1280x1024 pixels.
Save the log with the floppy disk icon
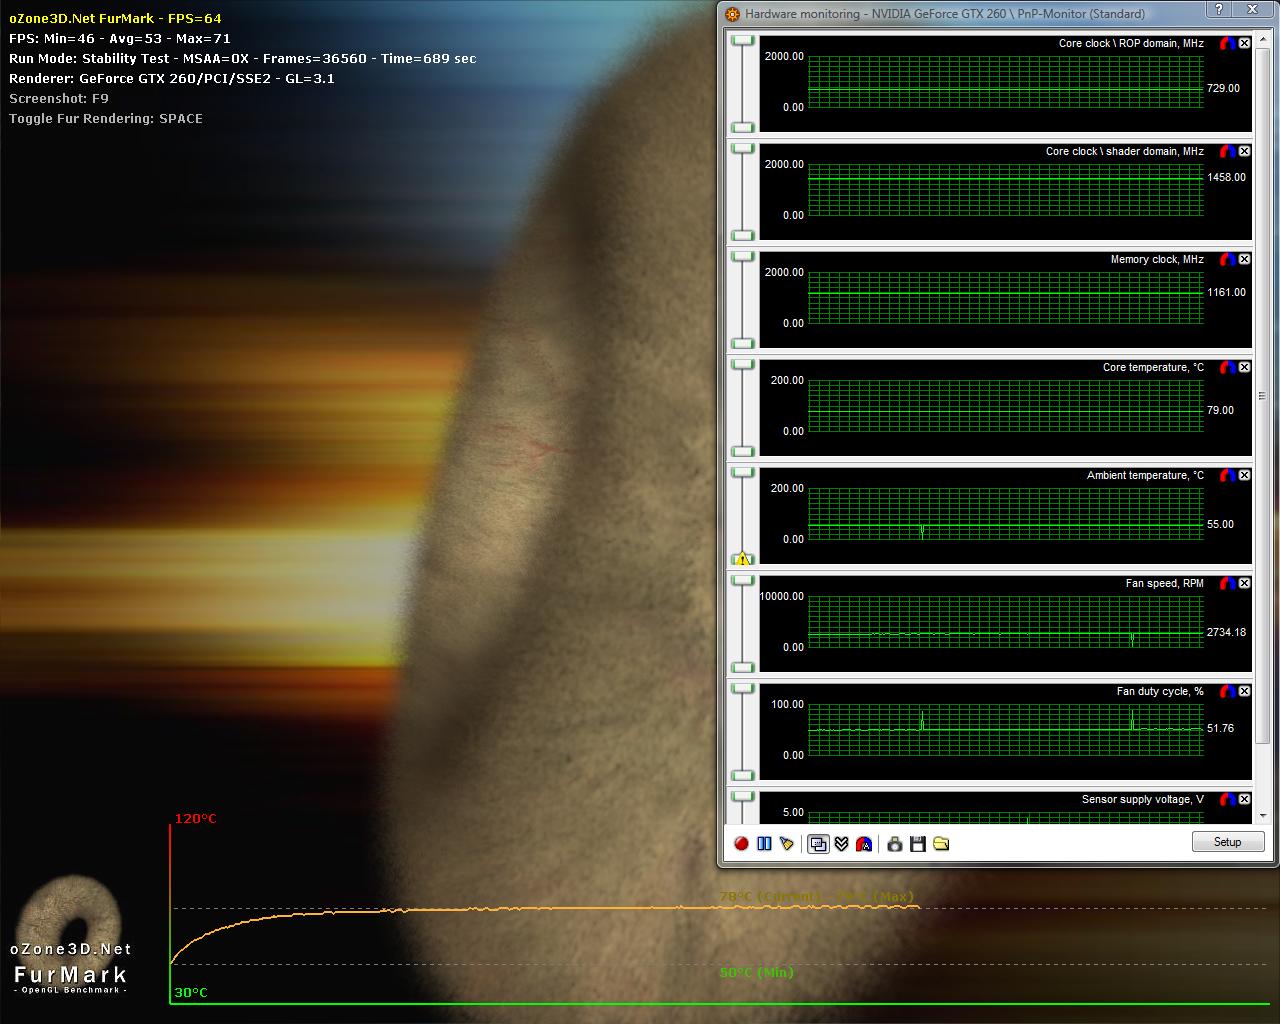[x=917, y=844]
